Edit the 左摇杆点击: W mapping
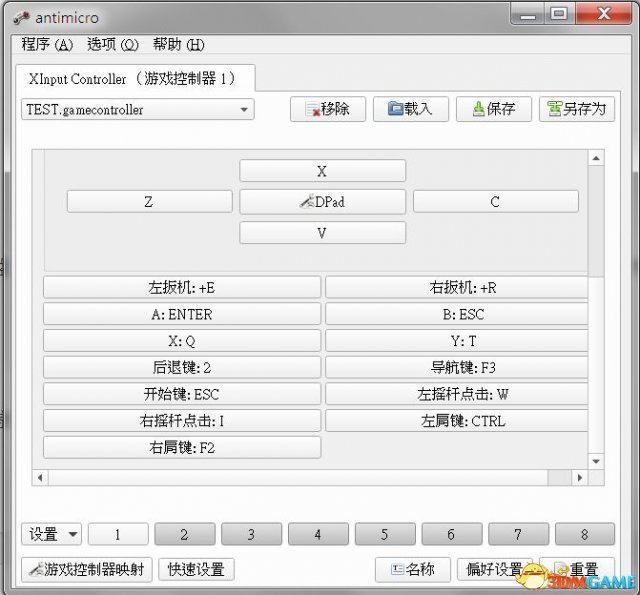The height and width of the screenshot is (595, 640). pyautogui.click(x=457, y=394)
